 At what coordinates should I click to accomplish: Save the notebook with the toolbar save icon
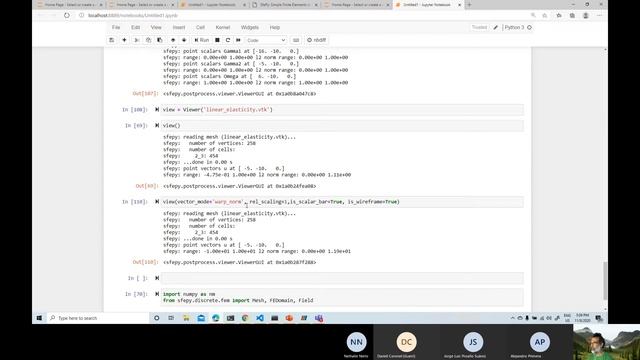111,40
